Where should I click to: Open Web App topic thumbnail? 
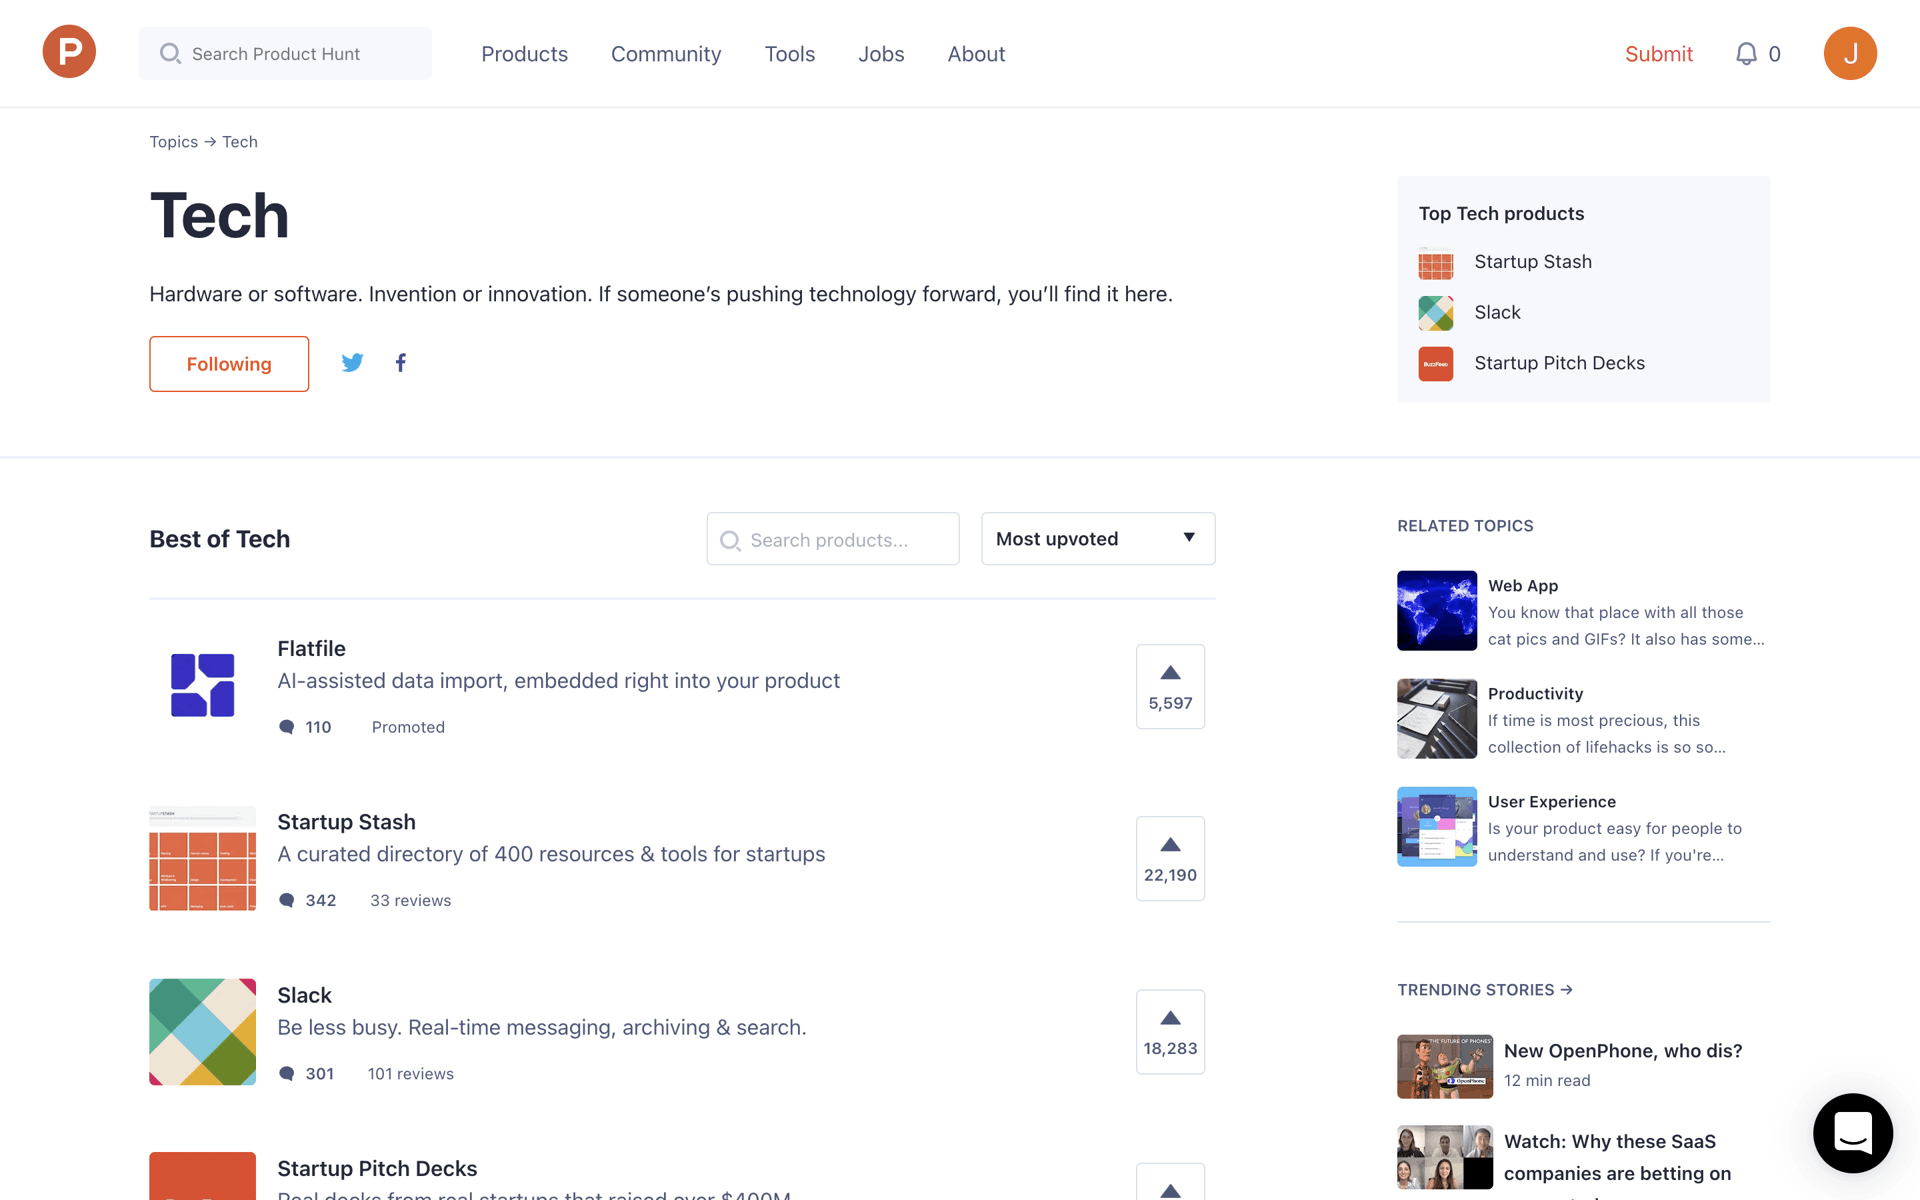pos(1437,611)
